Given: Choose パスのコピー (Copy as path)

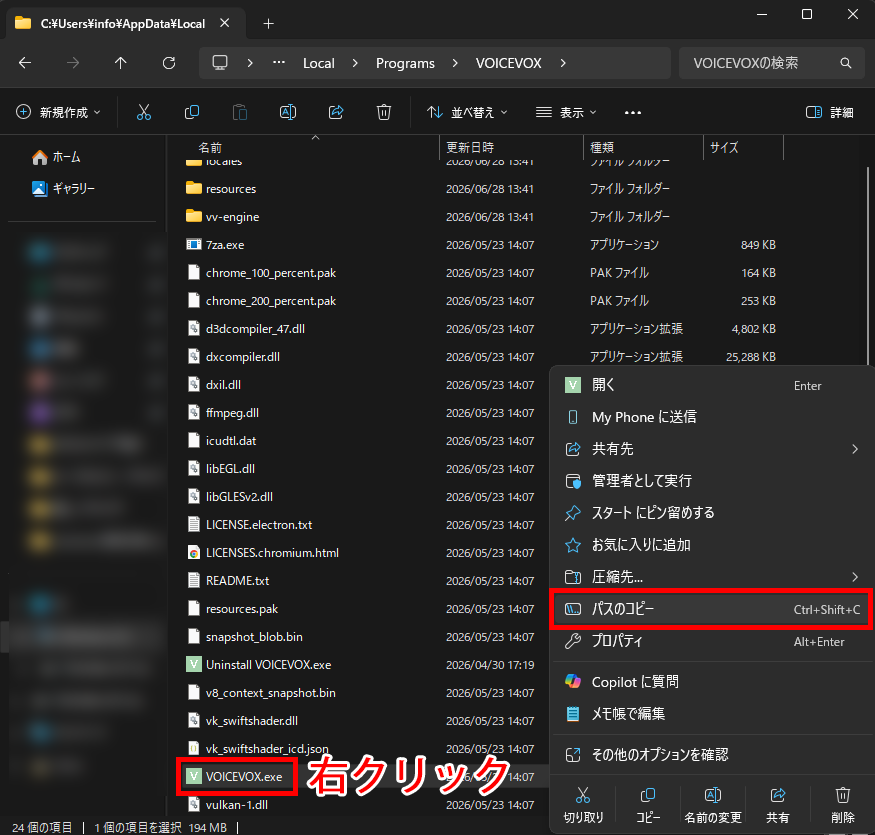Looking at the screenshot, I should click(711, 609).
